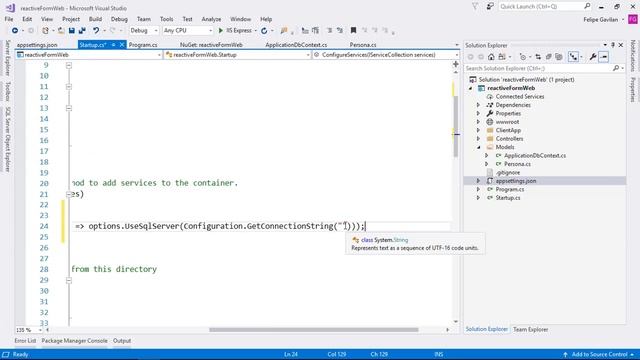Click Add to Source Control

tap(599, 354)
